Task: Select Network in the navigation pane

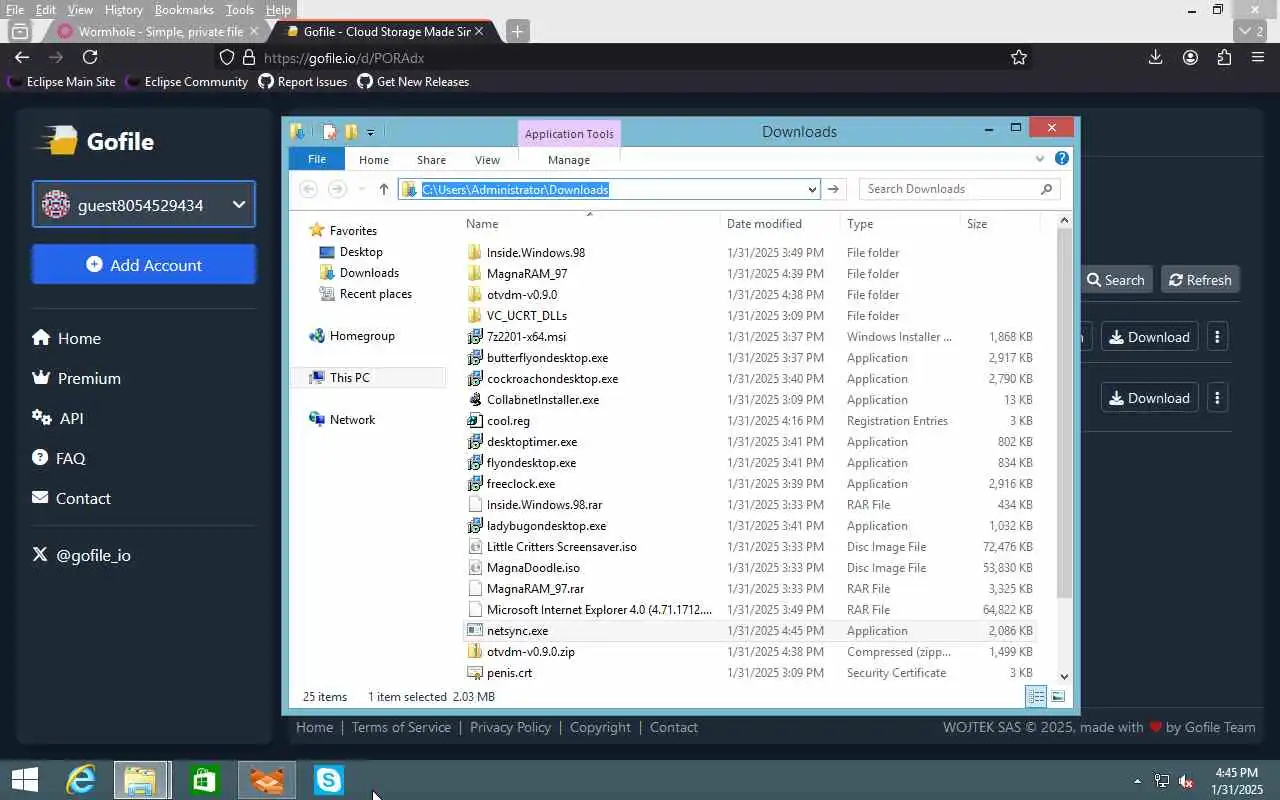Action: (342, 420)
